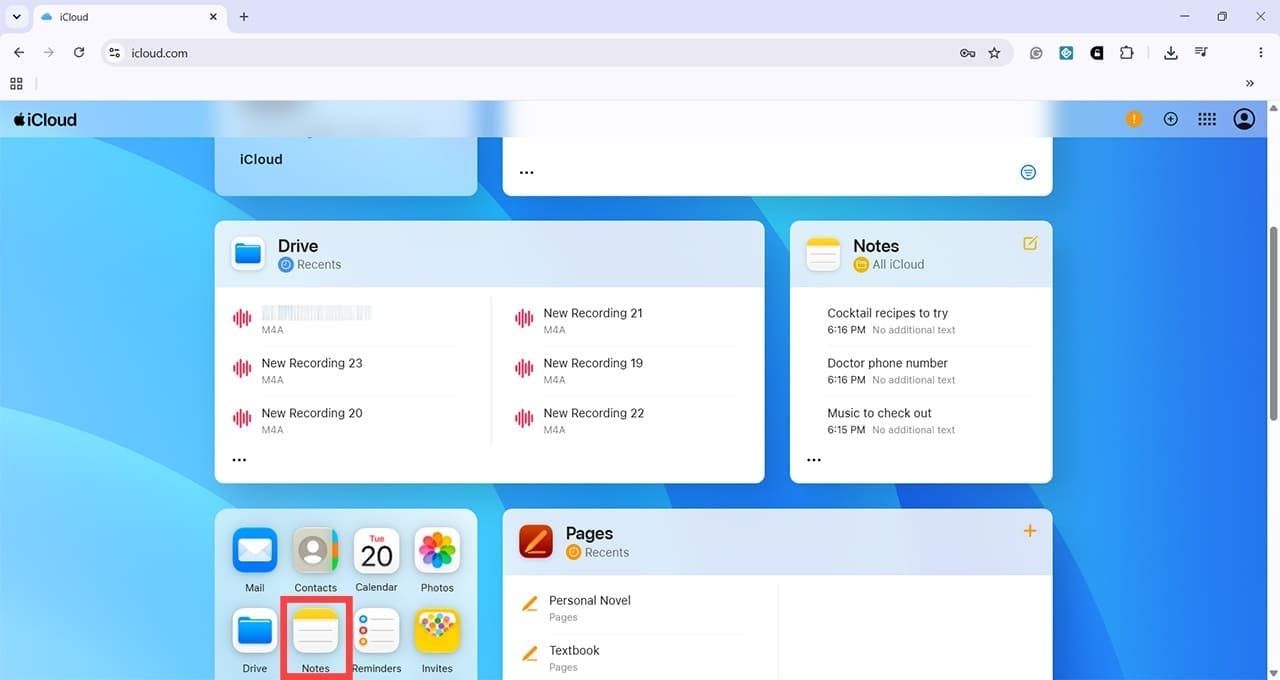The image size is (1280, 680).
Task: Open the bookmarks apps grid
Action: click(16, 84)
